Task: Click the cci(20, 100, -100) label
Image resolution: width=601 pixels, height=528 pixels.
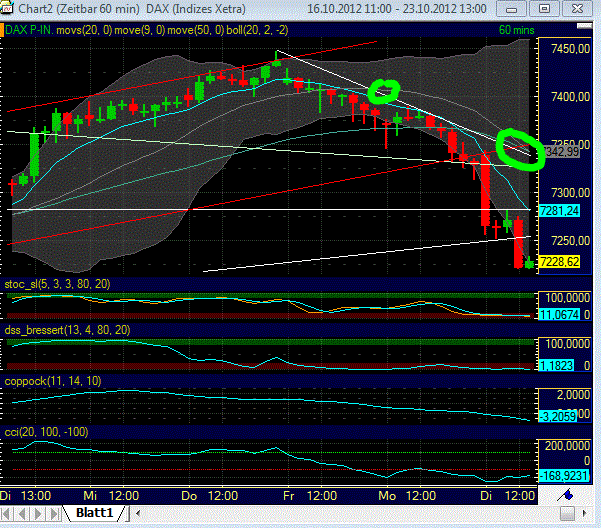Action: point(46,432)
